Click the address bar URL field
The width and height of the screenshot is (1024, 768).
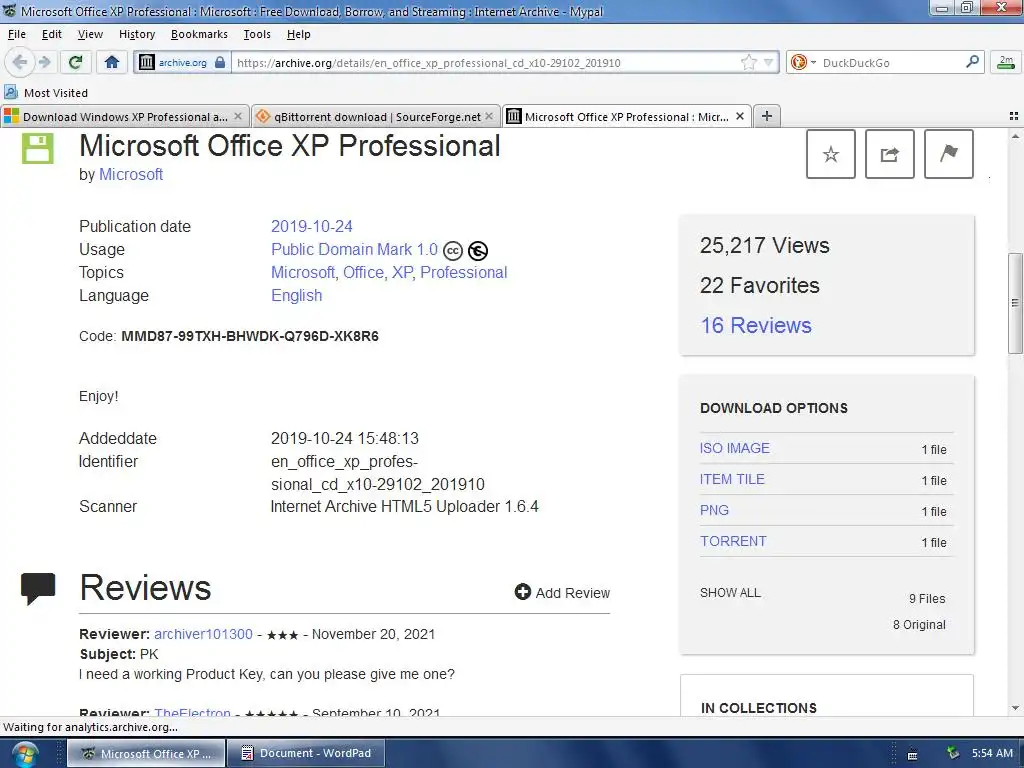click(487, 63)
